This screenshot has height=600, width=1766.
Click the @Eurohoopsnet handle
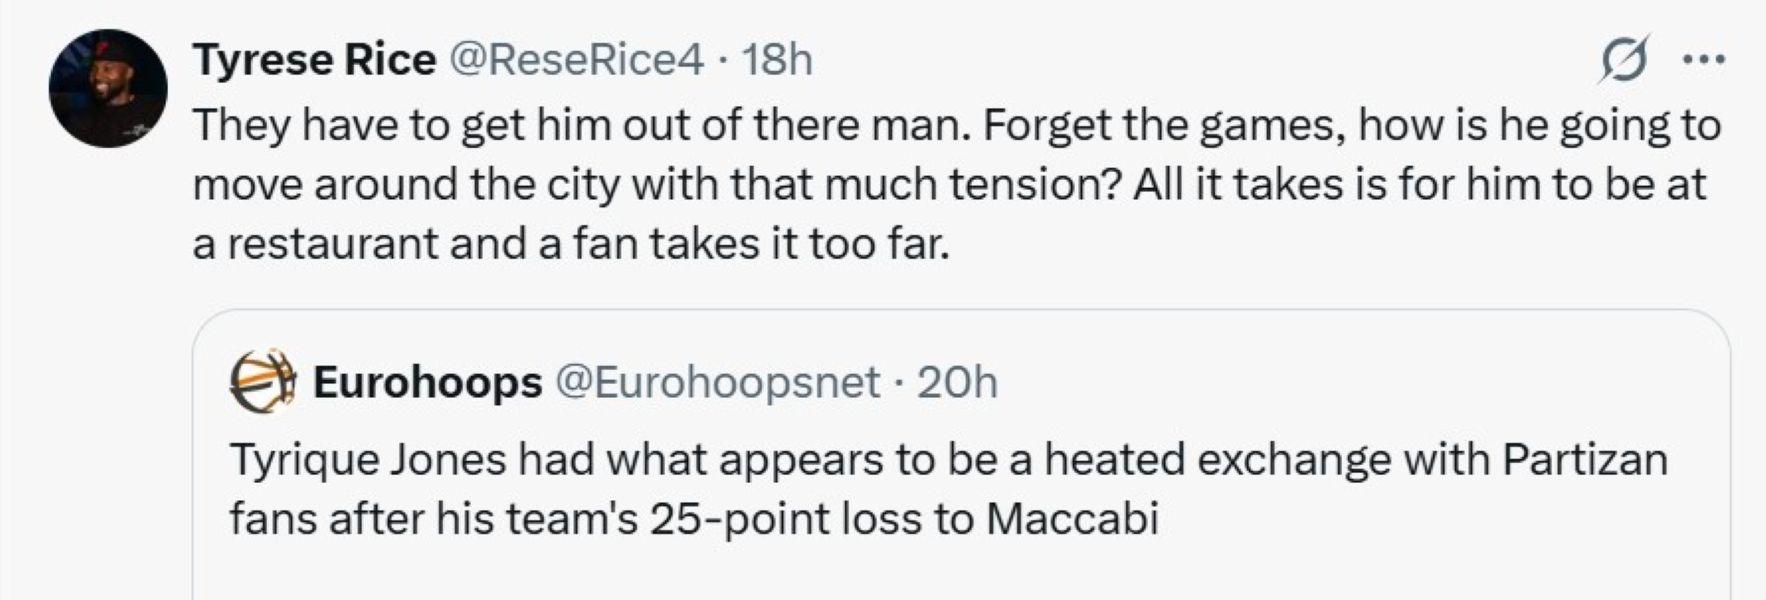click(x=717, y=382)
